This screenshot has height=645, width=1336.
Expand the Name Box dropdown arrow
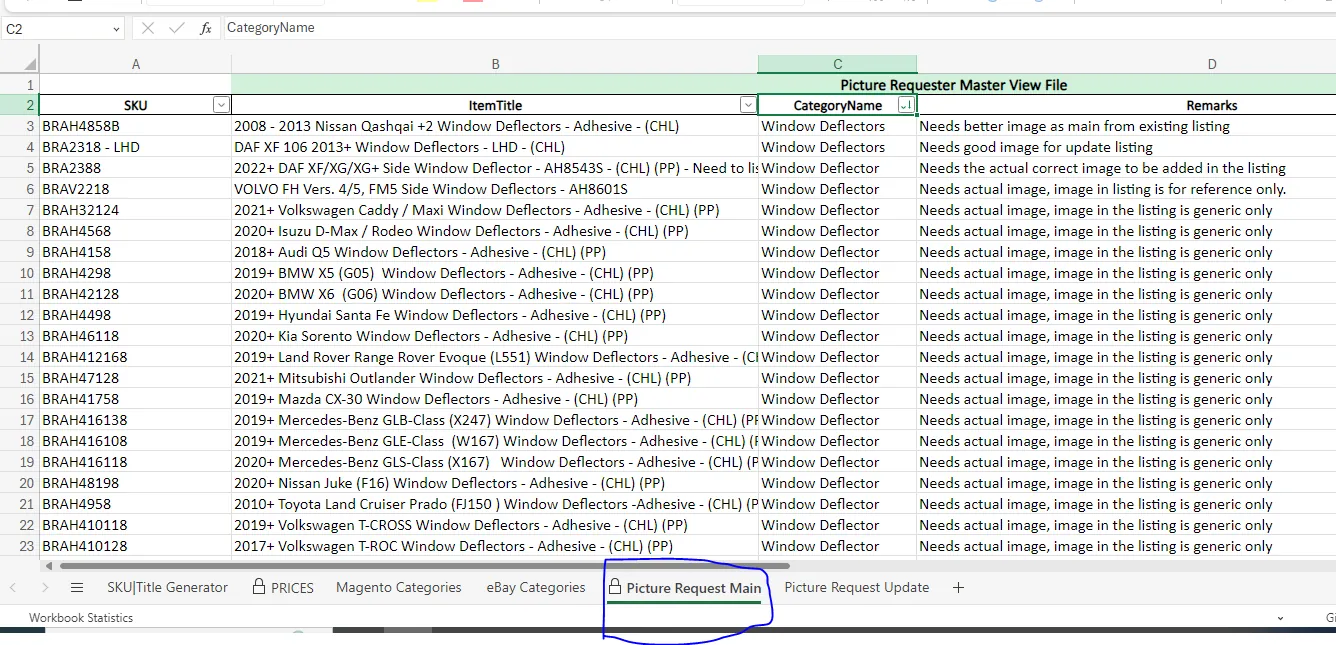116,29
